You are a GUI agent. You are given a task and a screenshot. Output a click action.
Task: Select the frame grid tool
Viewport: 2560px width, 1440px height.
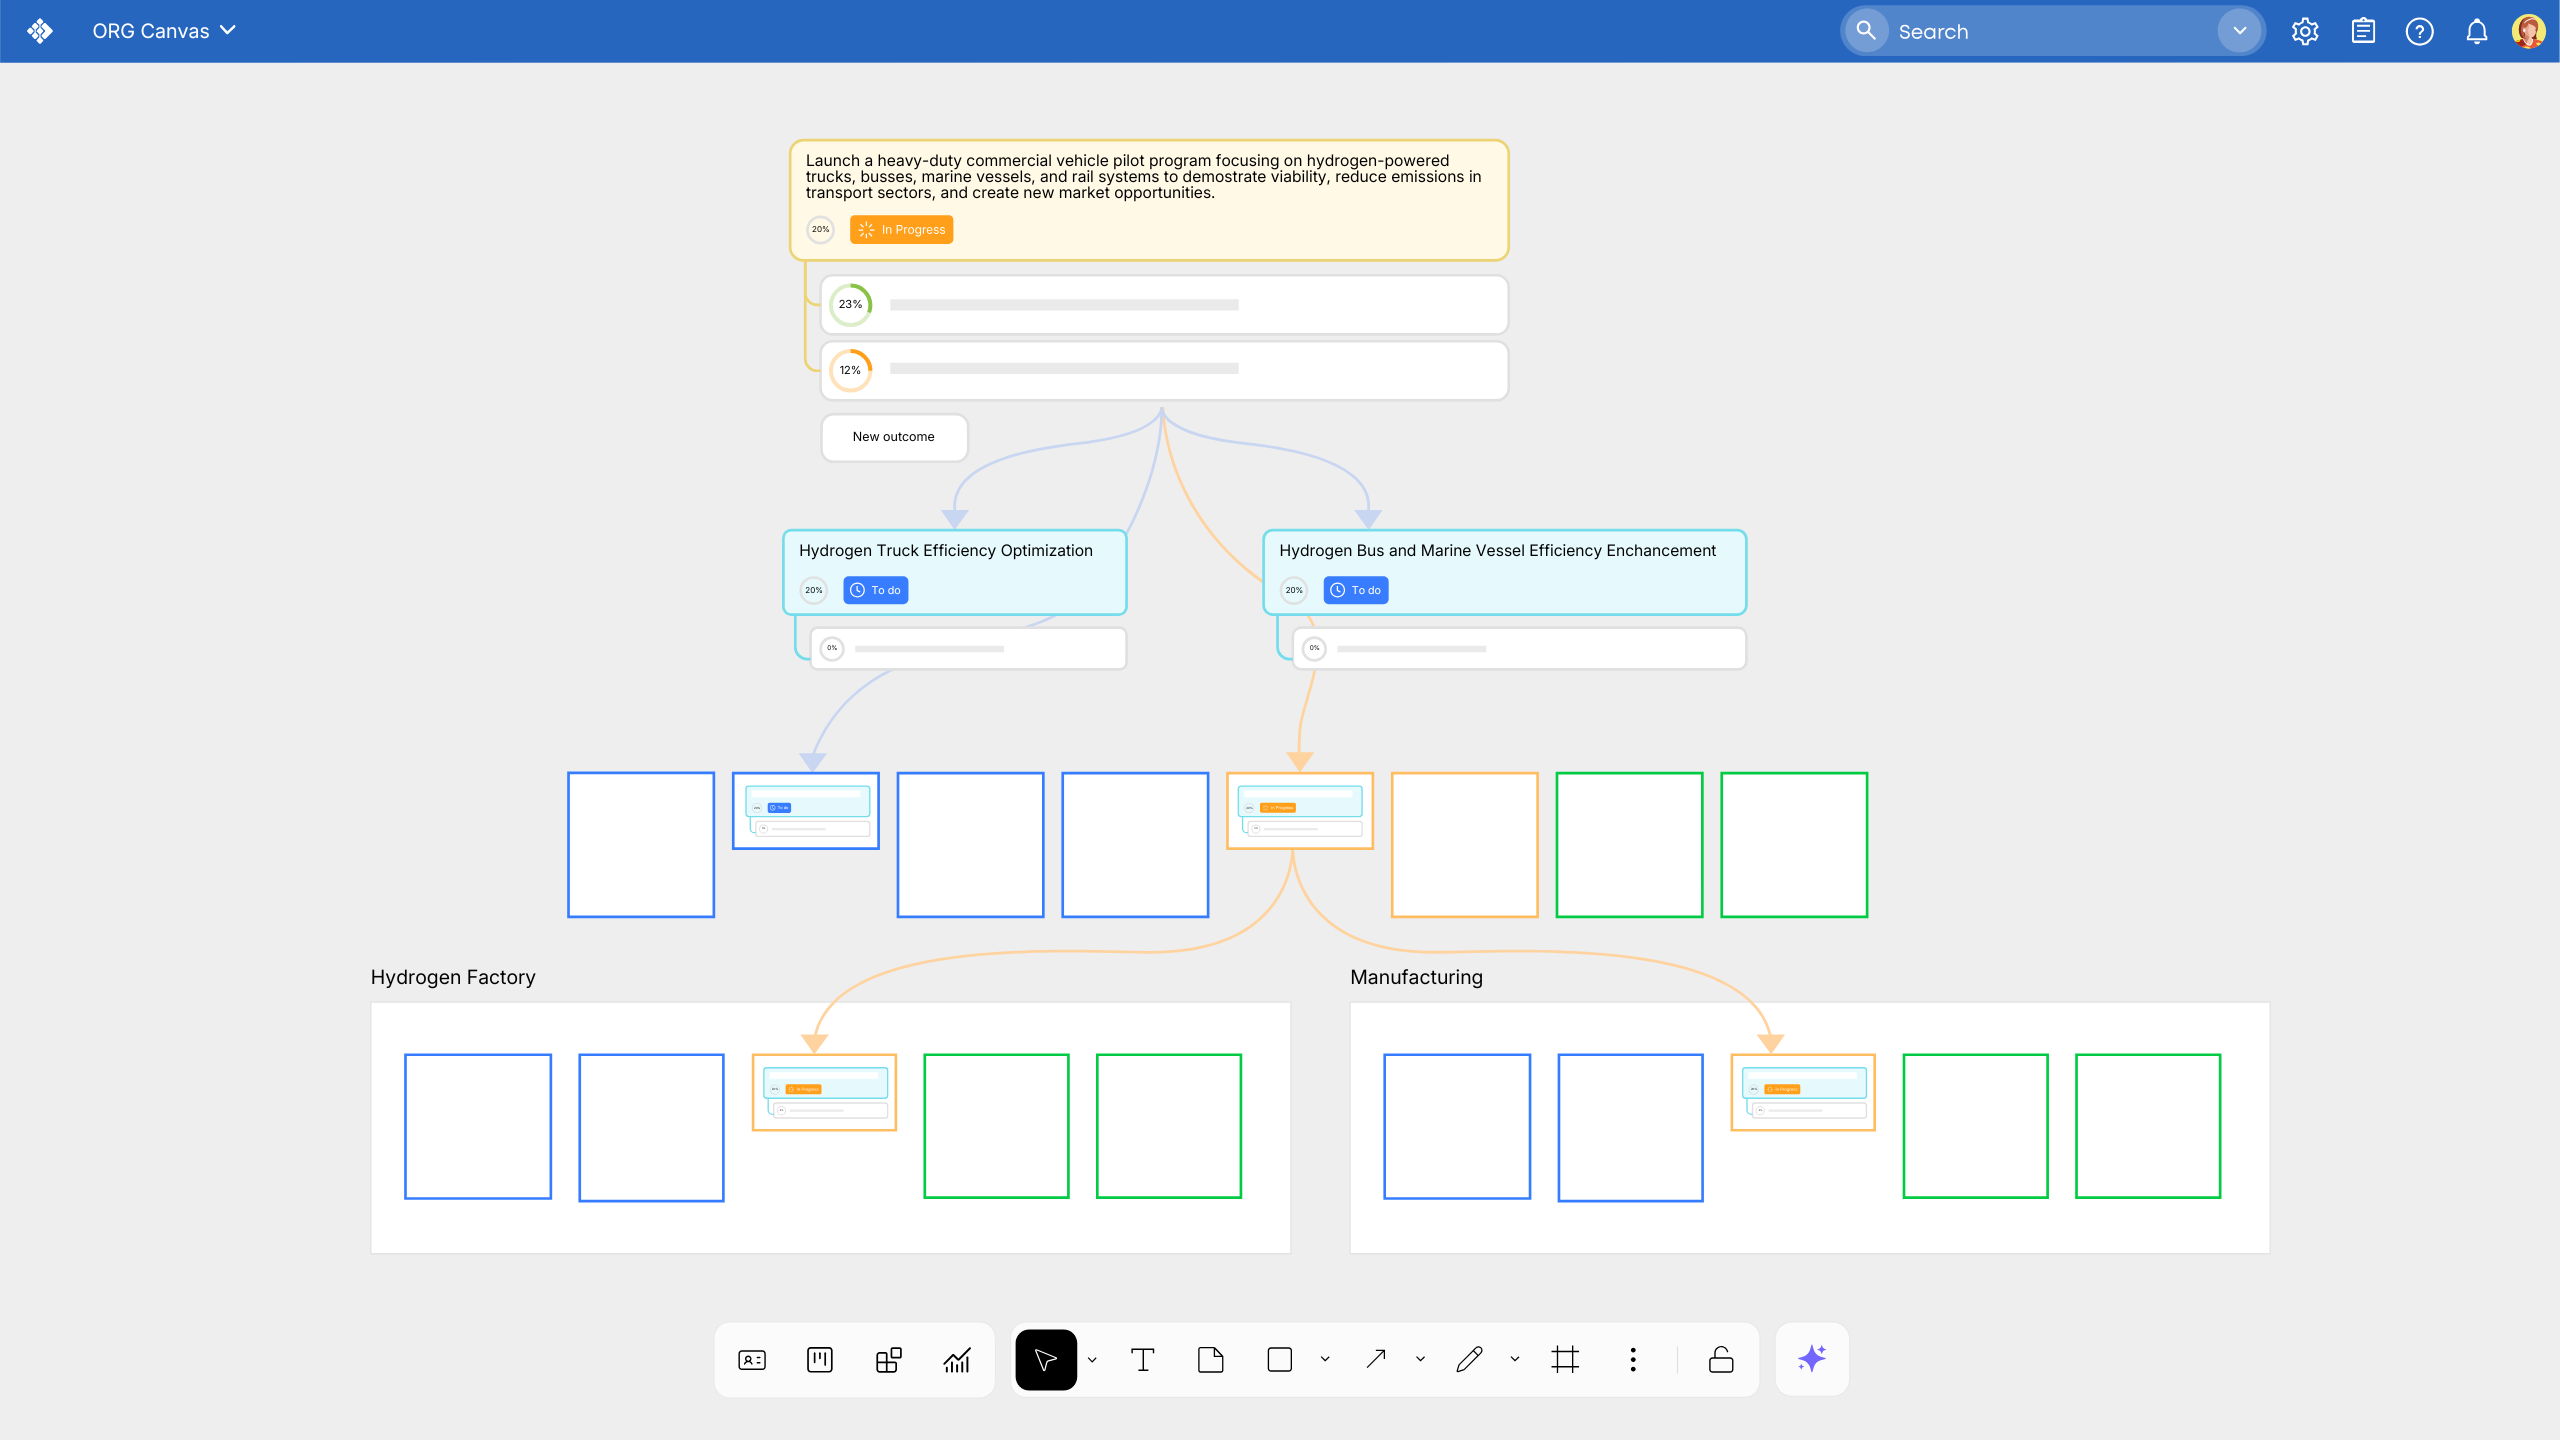pyautogui.click(x=1565, y=1360)
